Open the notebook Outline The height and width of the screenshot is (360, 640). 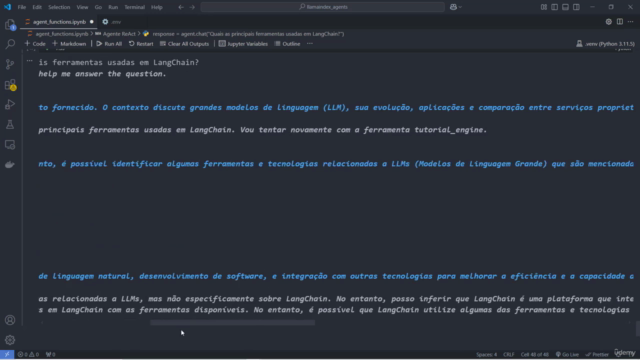tap(287, 44)
